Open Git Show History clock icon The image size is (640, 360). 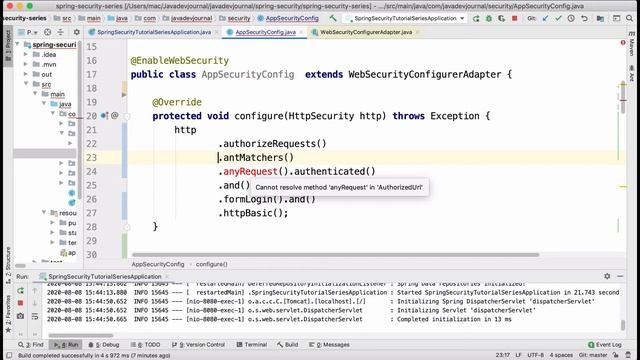click(x=571, y=18)
